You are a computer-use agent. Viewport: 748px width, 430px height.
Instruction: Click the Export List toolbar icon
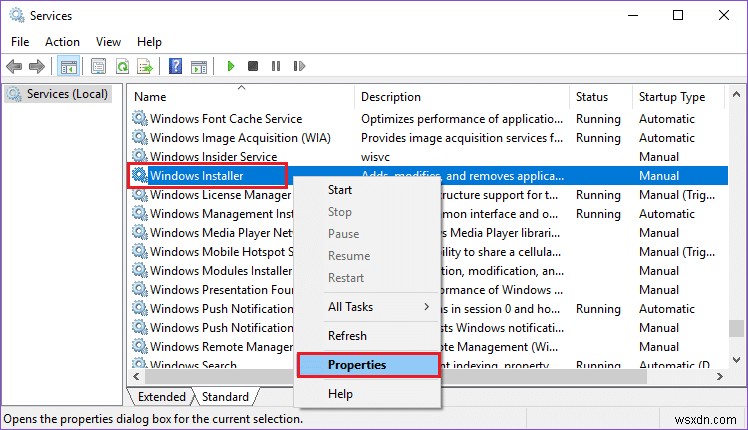pos(145,66)
